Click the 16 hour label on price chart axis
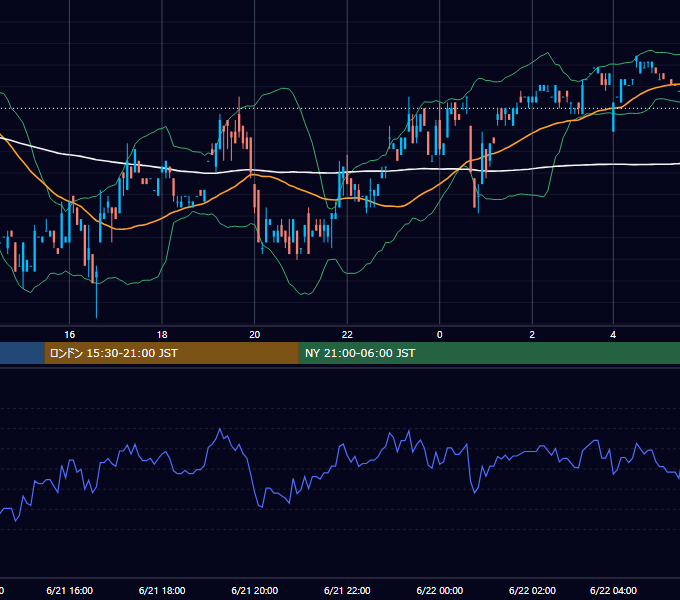 coord(69,335)
